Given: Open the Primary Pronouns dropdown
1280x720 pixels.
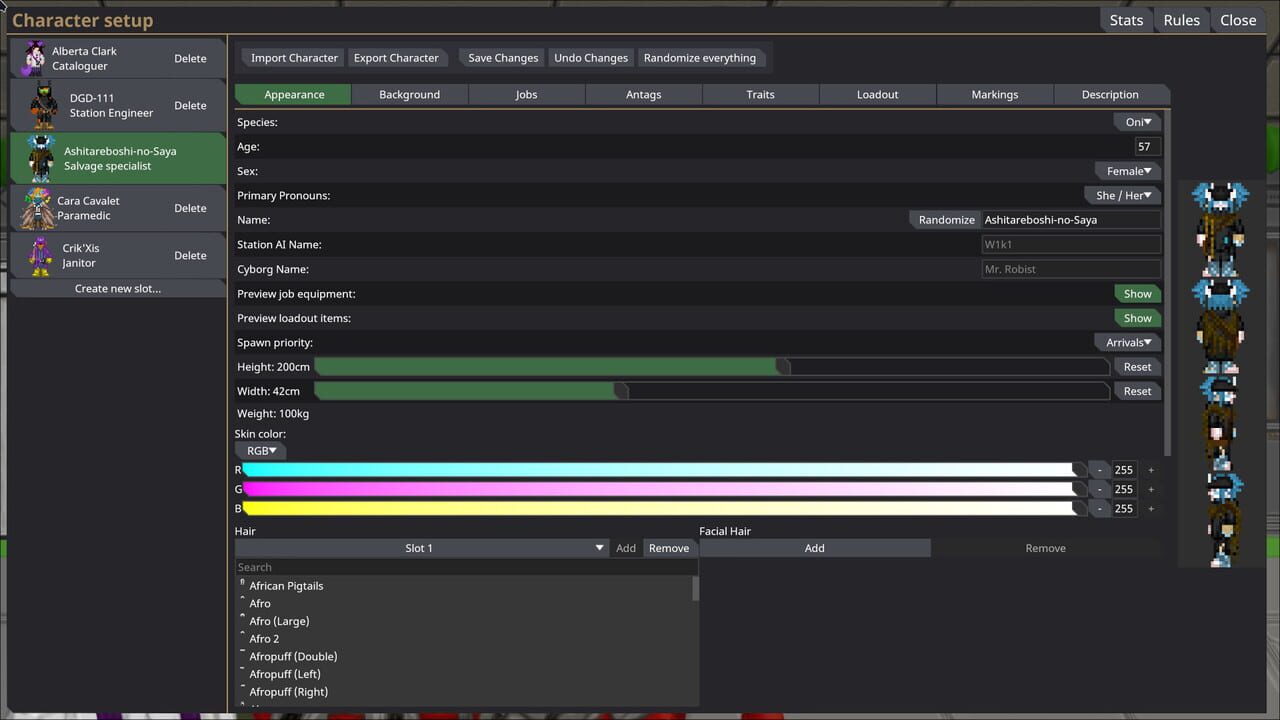Looking at the screenshot, I should click(x=1122, y=195).
